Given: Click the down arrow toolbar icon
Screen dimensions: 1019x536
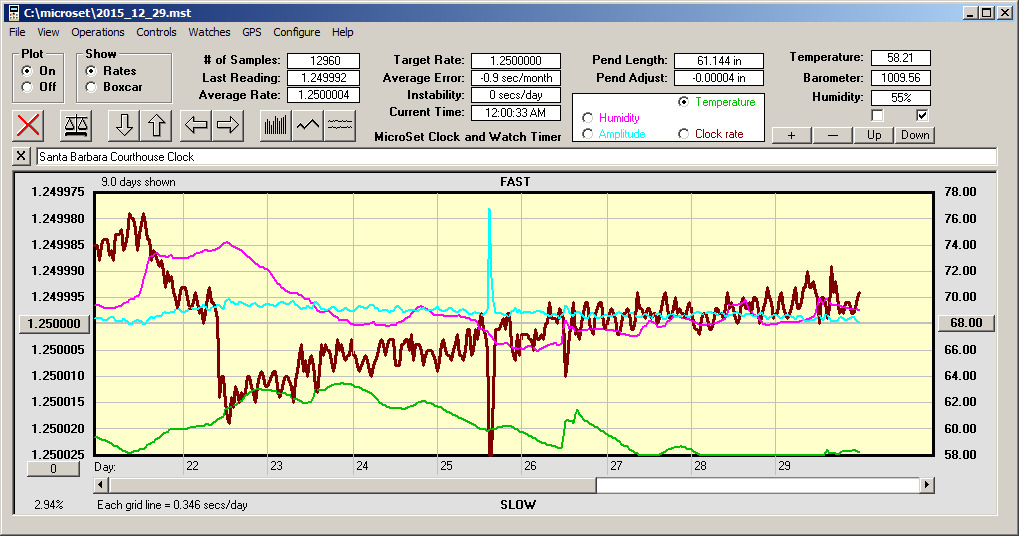Looking at the screenshot, I should tap(124, 125).
